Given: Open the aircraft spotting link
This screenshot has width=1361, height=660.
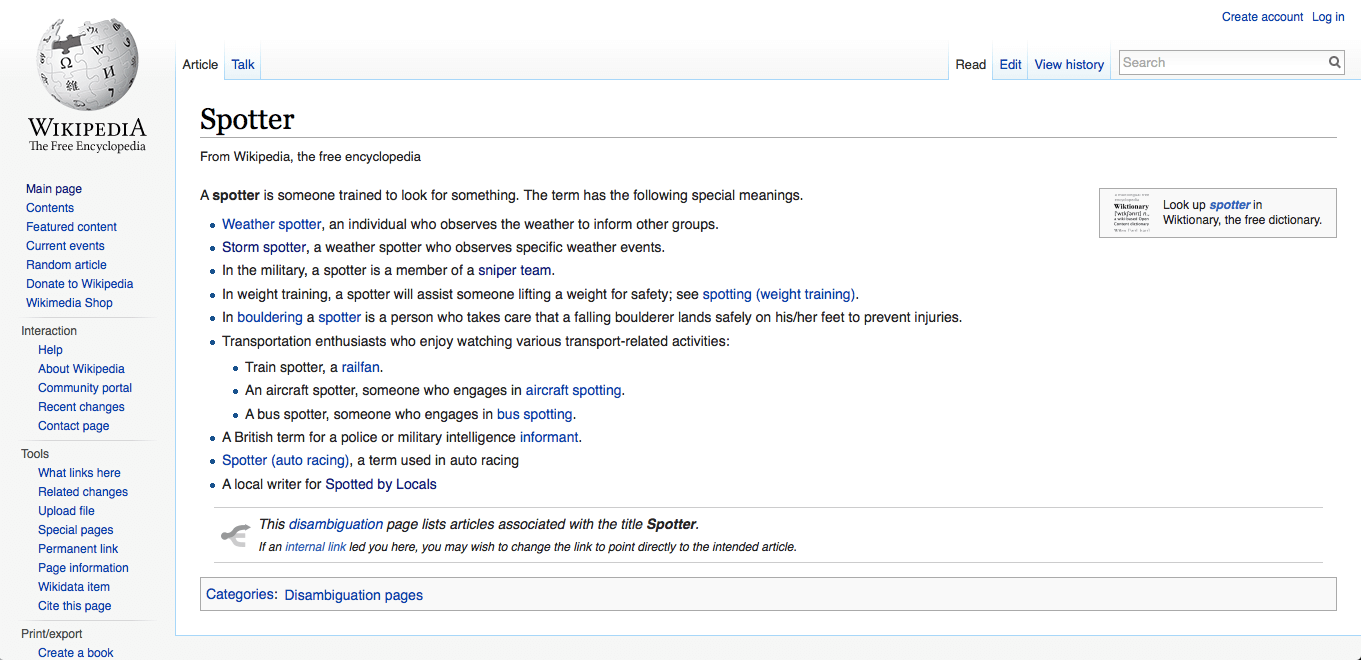Looking at the screenshot, I should (574, 390).
